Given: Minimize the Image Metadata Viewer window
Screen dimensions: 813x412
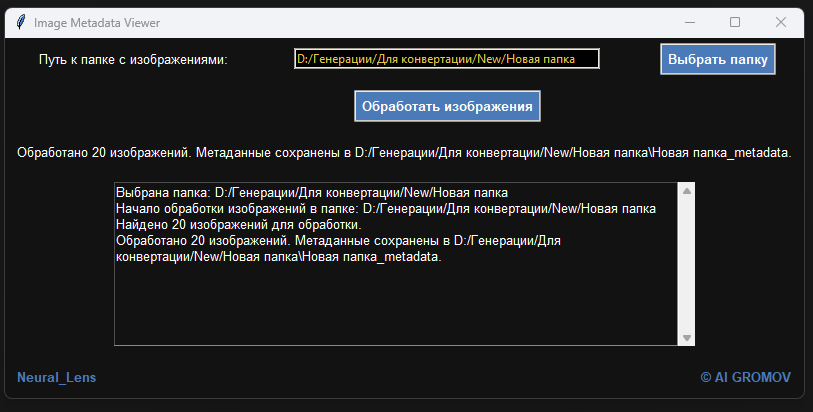Looking at the screenshot, I should (x=690, y=22).
